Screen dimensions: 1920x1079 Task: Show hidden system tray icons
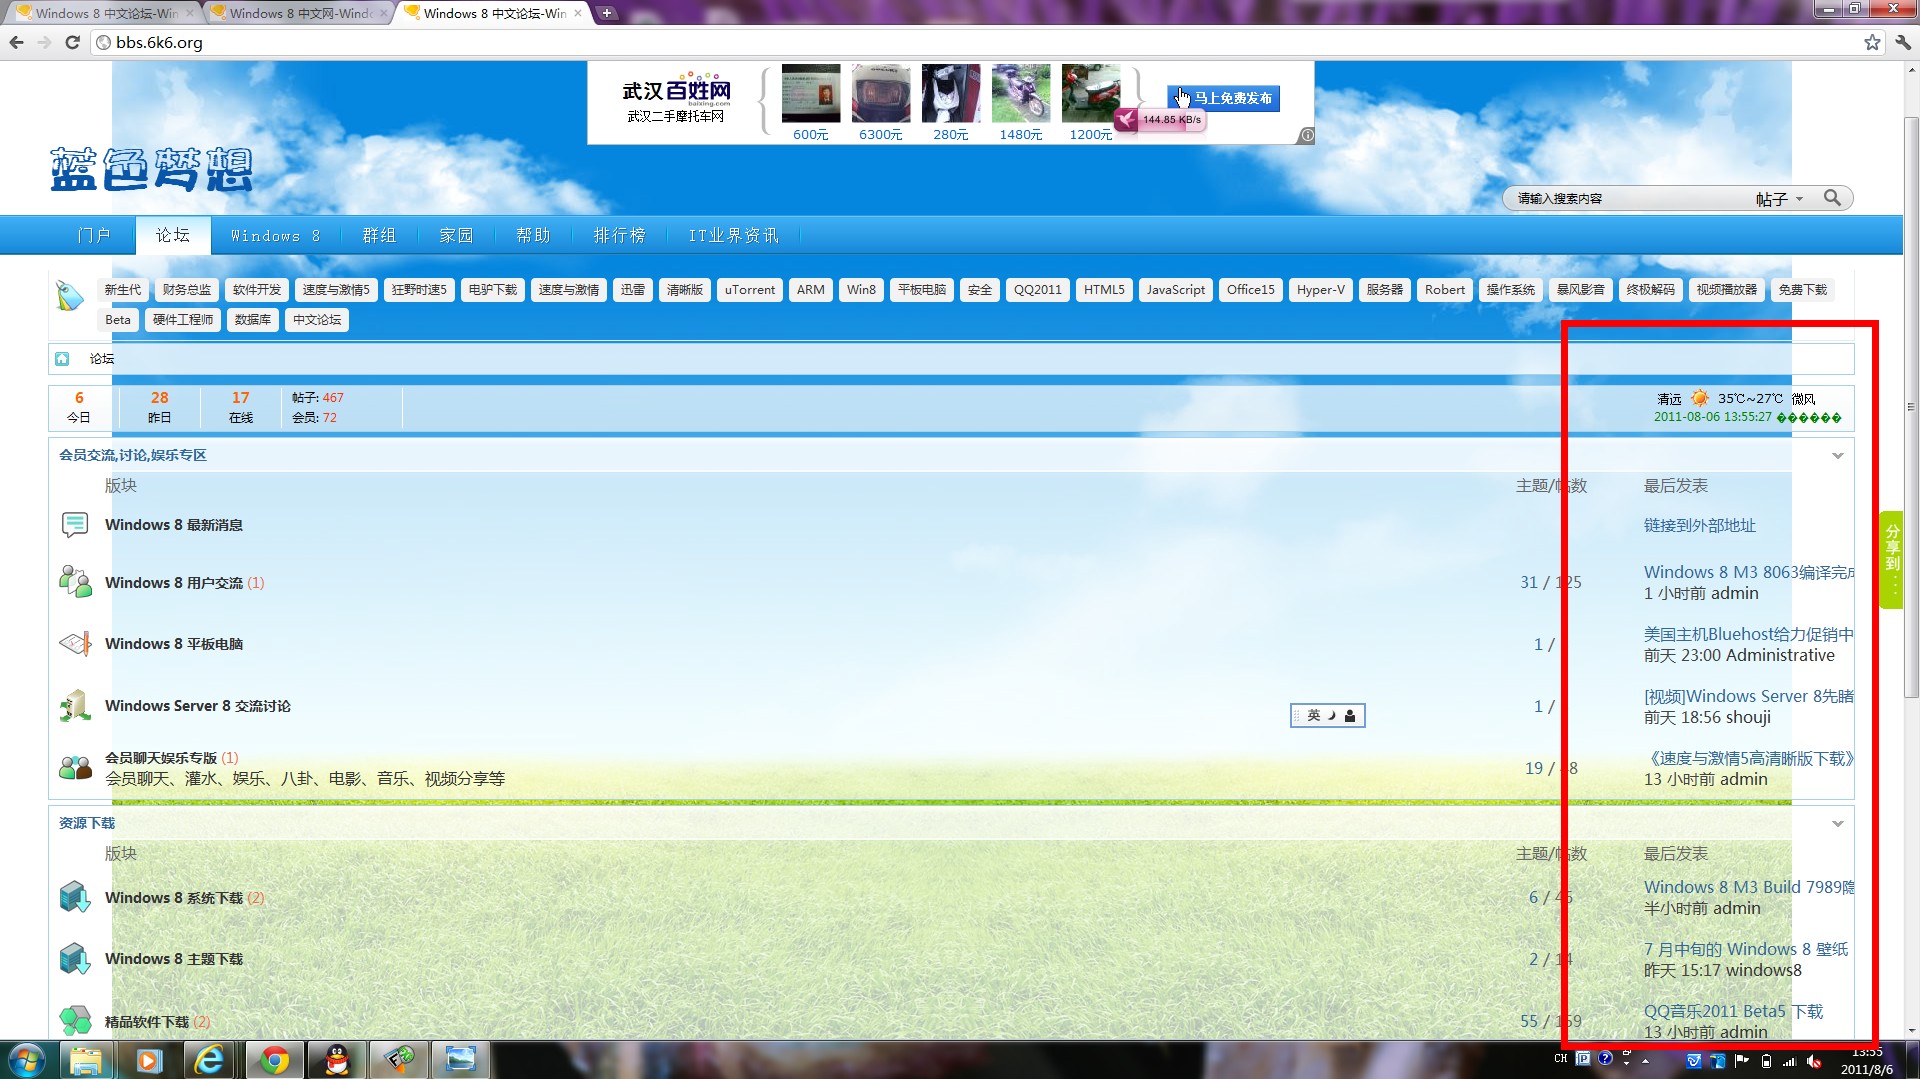(x=1646, y=1061)
